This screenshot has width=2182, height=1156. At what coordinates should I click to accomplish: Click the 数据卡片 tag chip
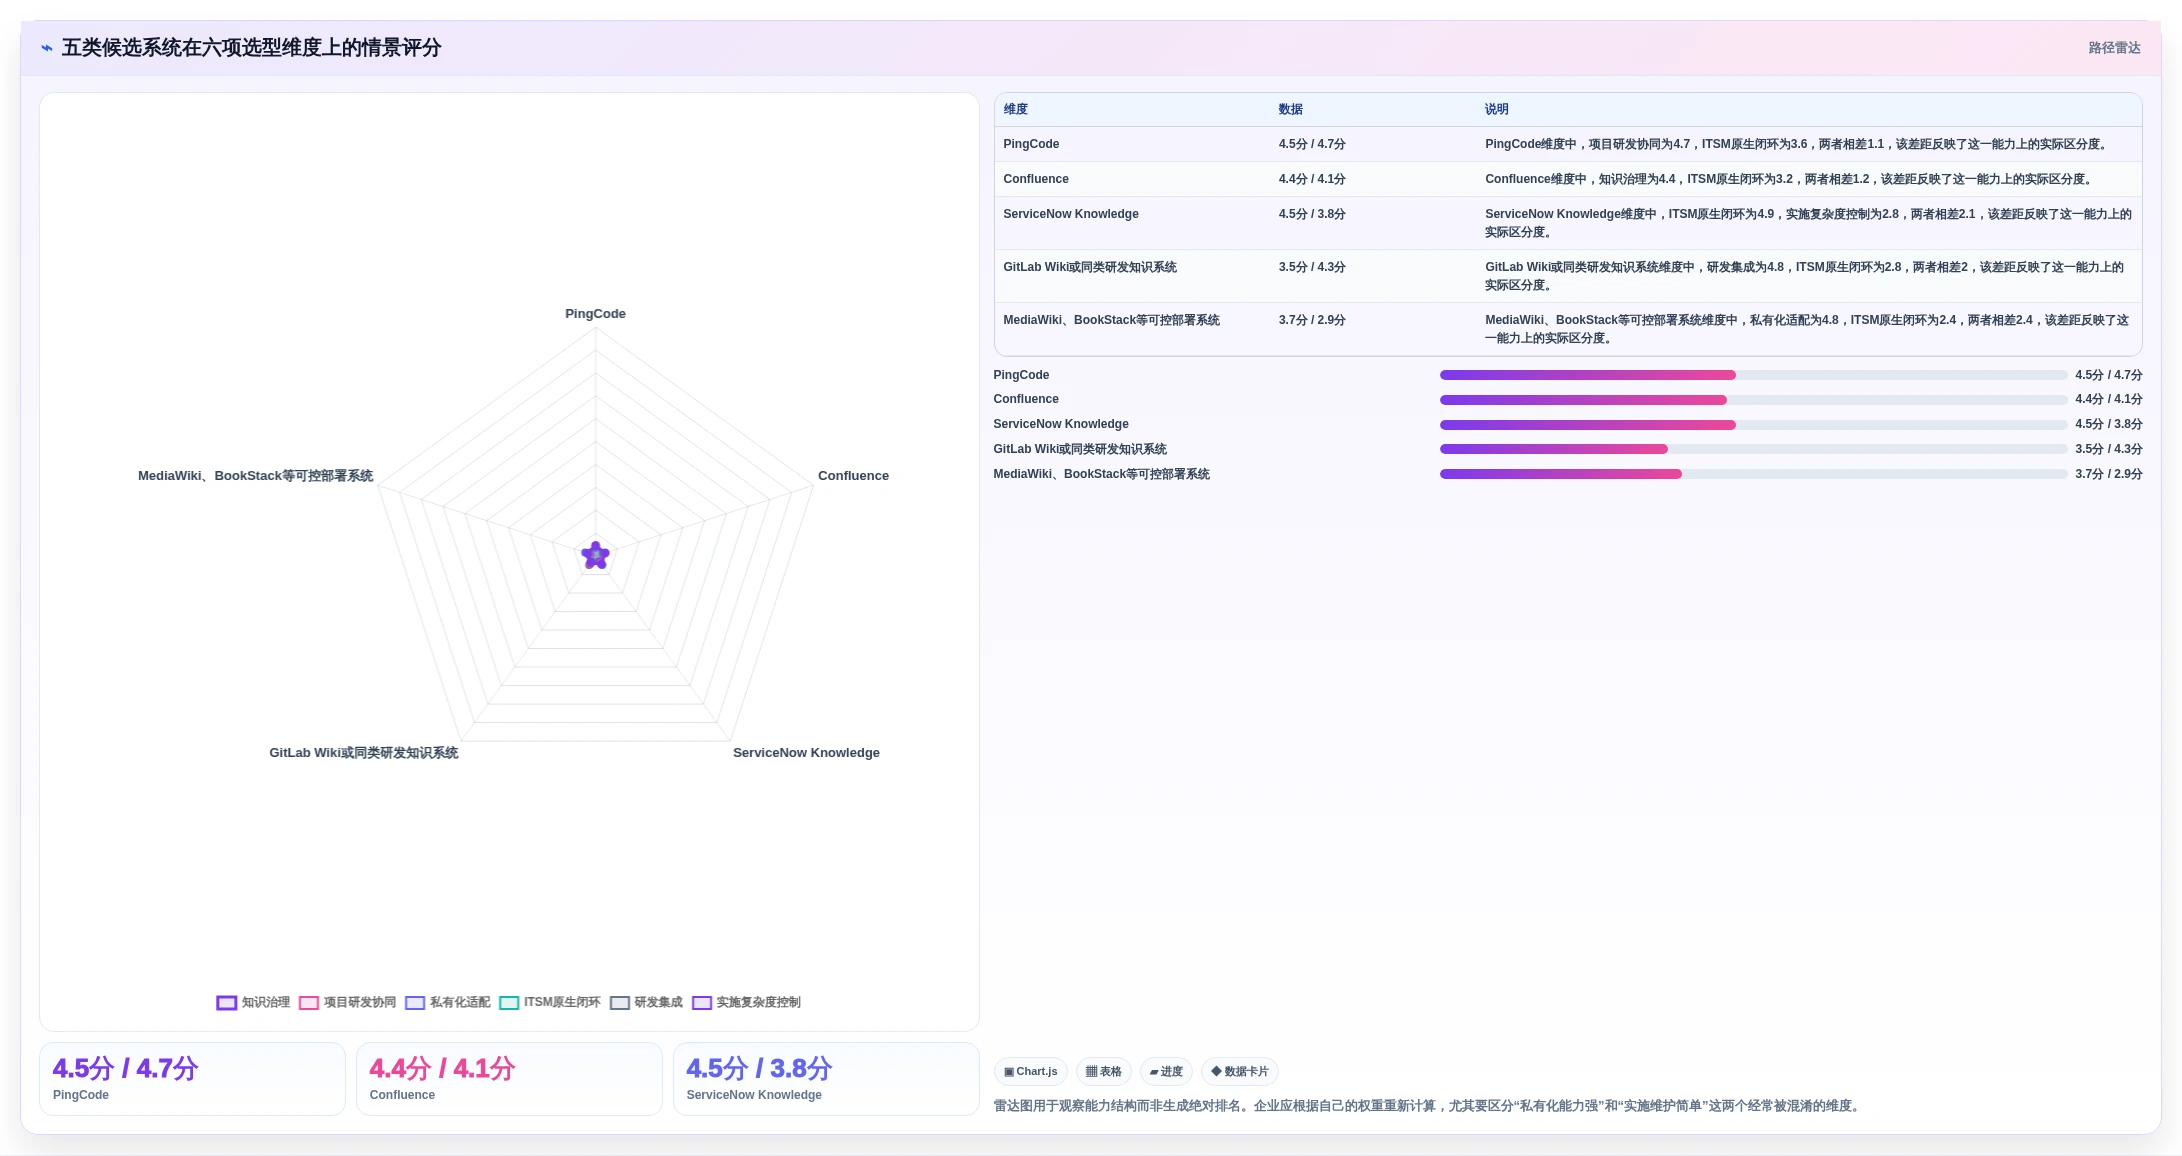(x=1240, y=1071)
